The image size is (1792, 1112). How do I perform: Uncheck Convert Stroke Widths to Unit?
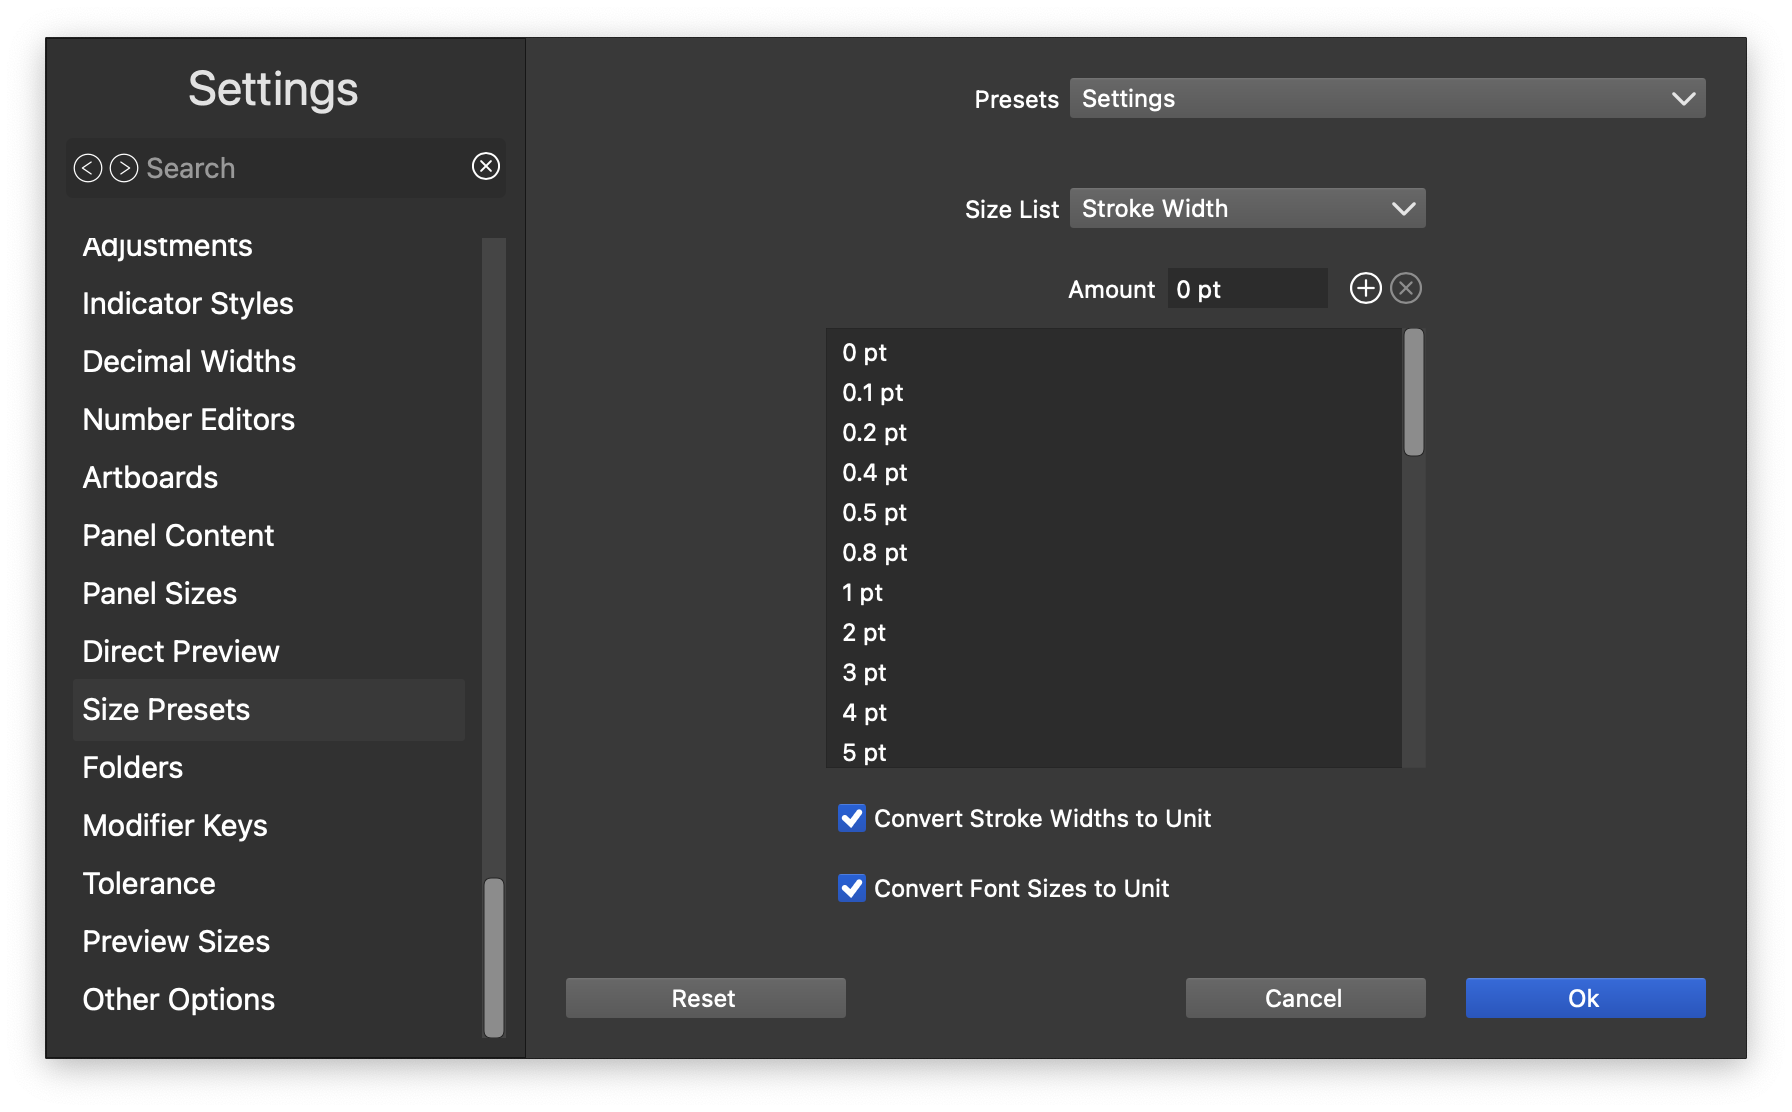click(x=852, y=818)
